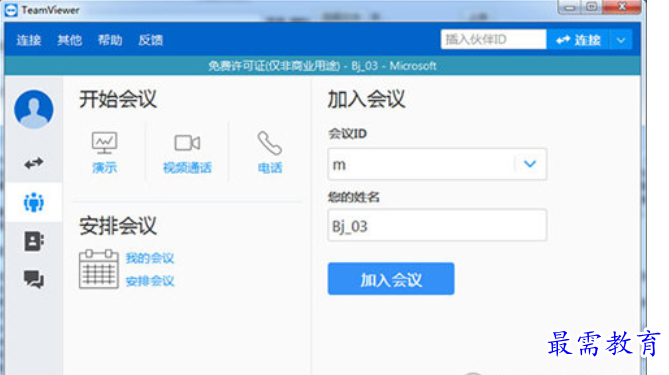The image size is (669, 375).
Task: Click the user profile avatar icon
Action: click(x=34, y=109)
